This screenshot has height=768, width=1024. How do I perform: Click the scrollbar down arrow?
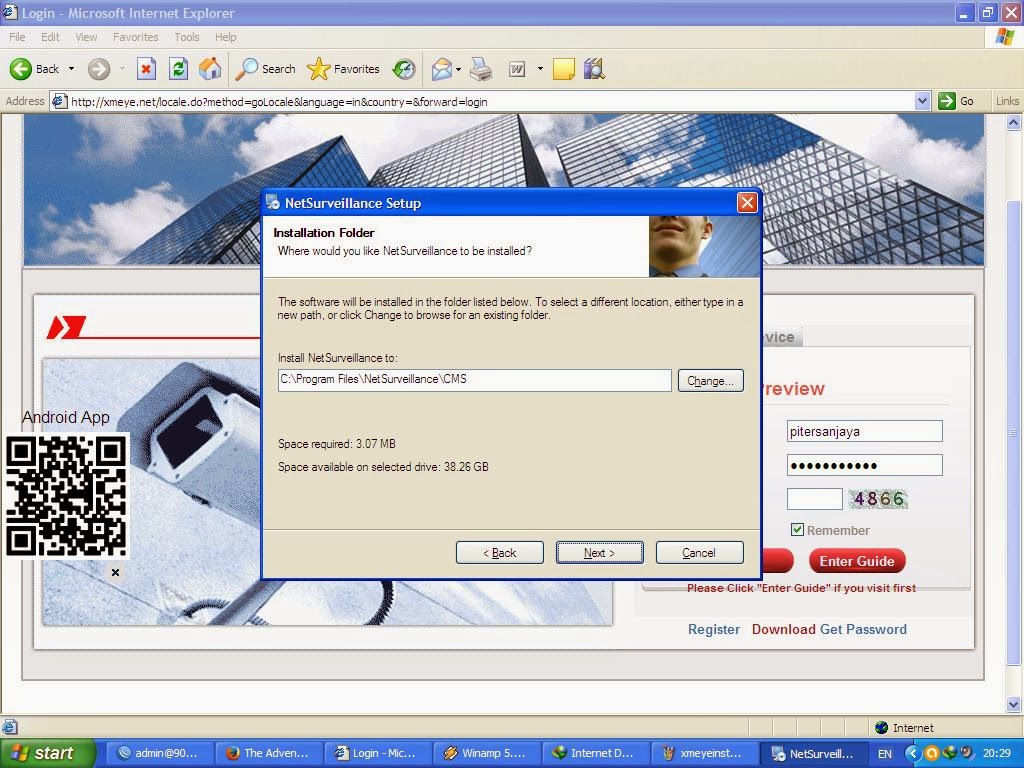point(1014,705)
